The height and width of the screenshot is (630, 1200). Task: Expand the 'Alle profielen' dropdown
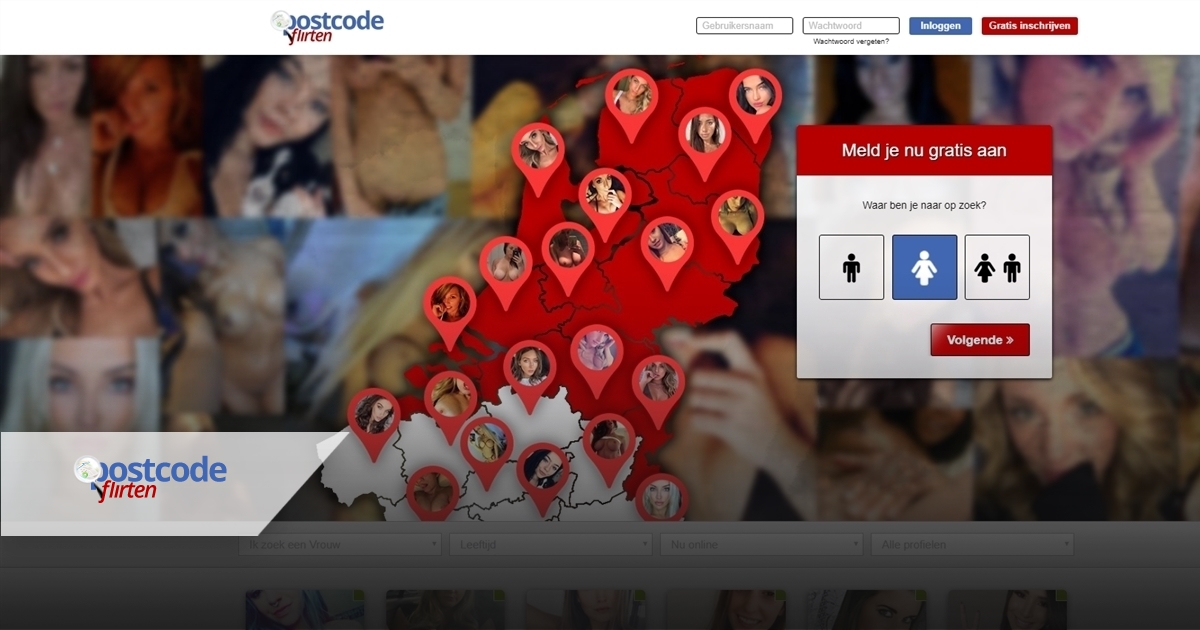tap(972, 545)
